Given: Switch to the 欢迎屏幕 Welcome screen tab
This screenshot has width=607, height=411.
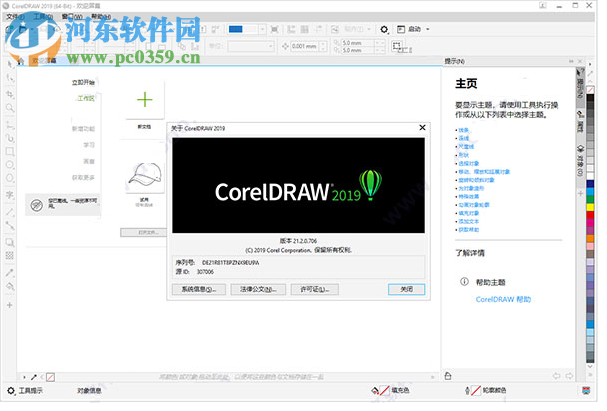Looking at the screenshot, I should pos(44,61).
